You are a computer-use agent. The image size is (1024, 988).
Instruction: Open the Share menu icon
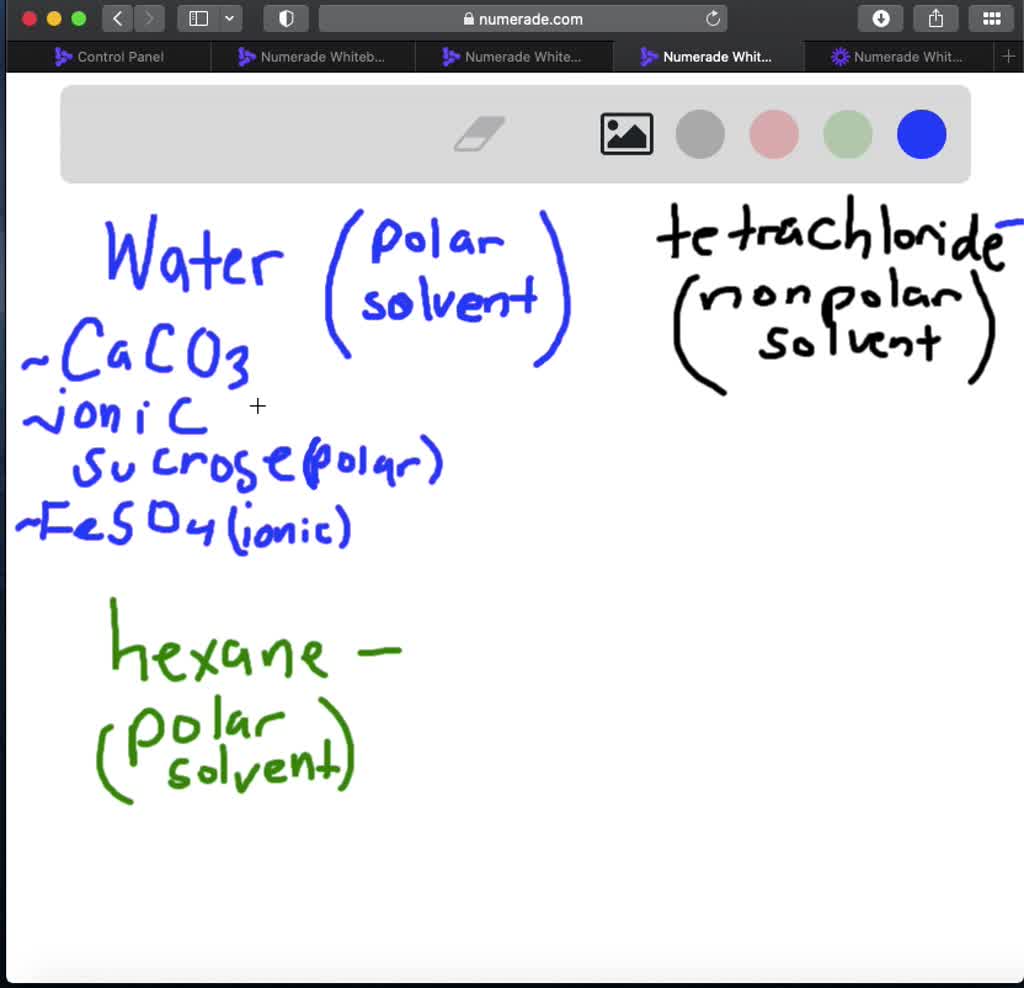pos(935,18)
